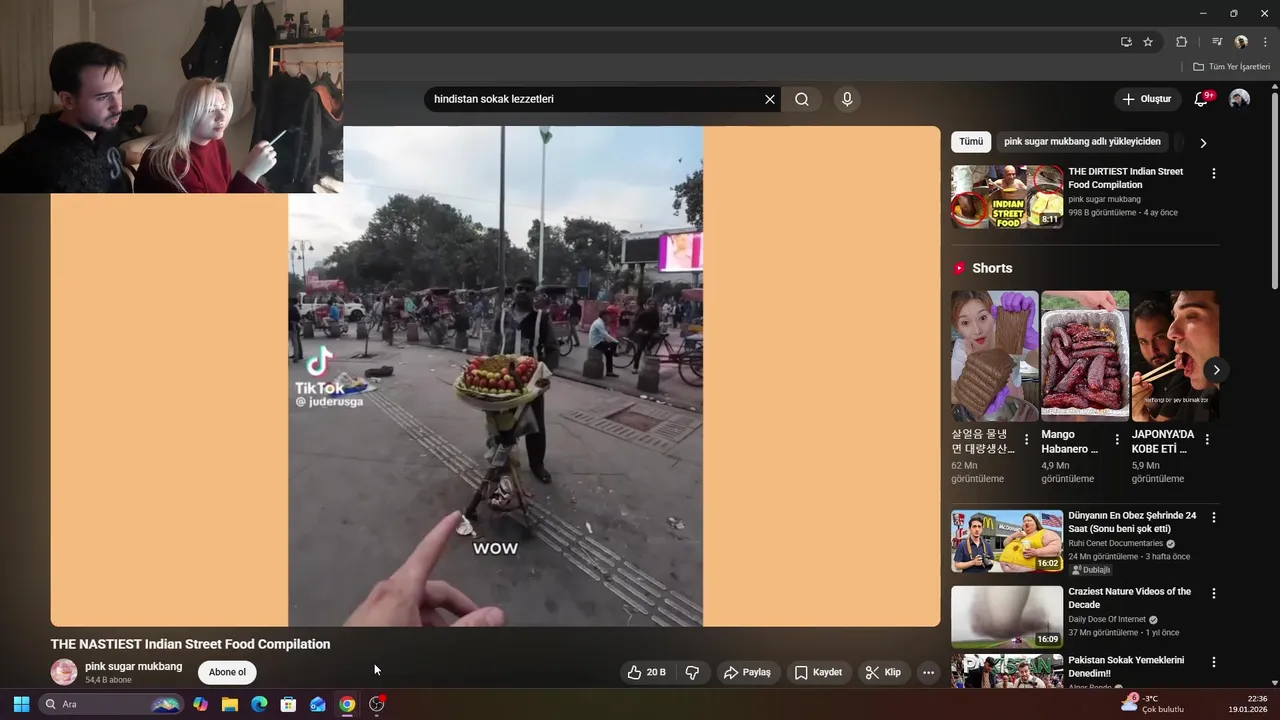
Task: Open Craziest Nature Videos thumbnail
Action: point(1007,617)
